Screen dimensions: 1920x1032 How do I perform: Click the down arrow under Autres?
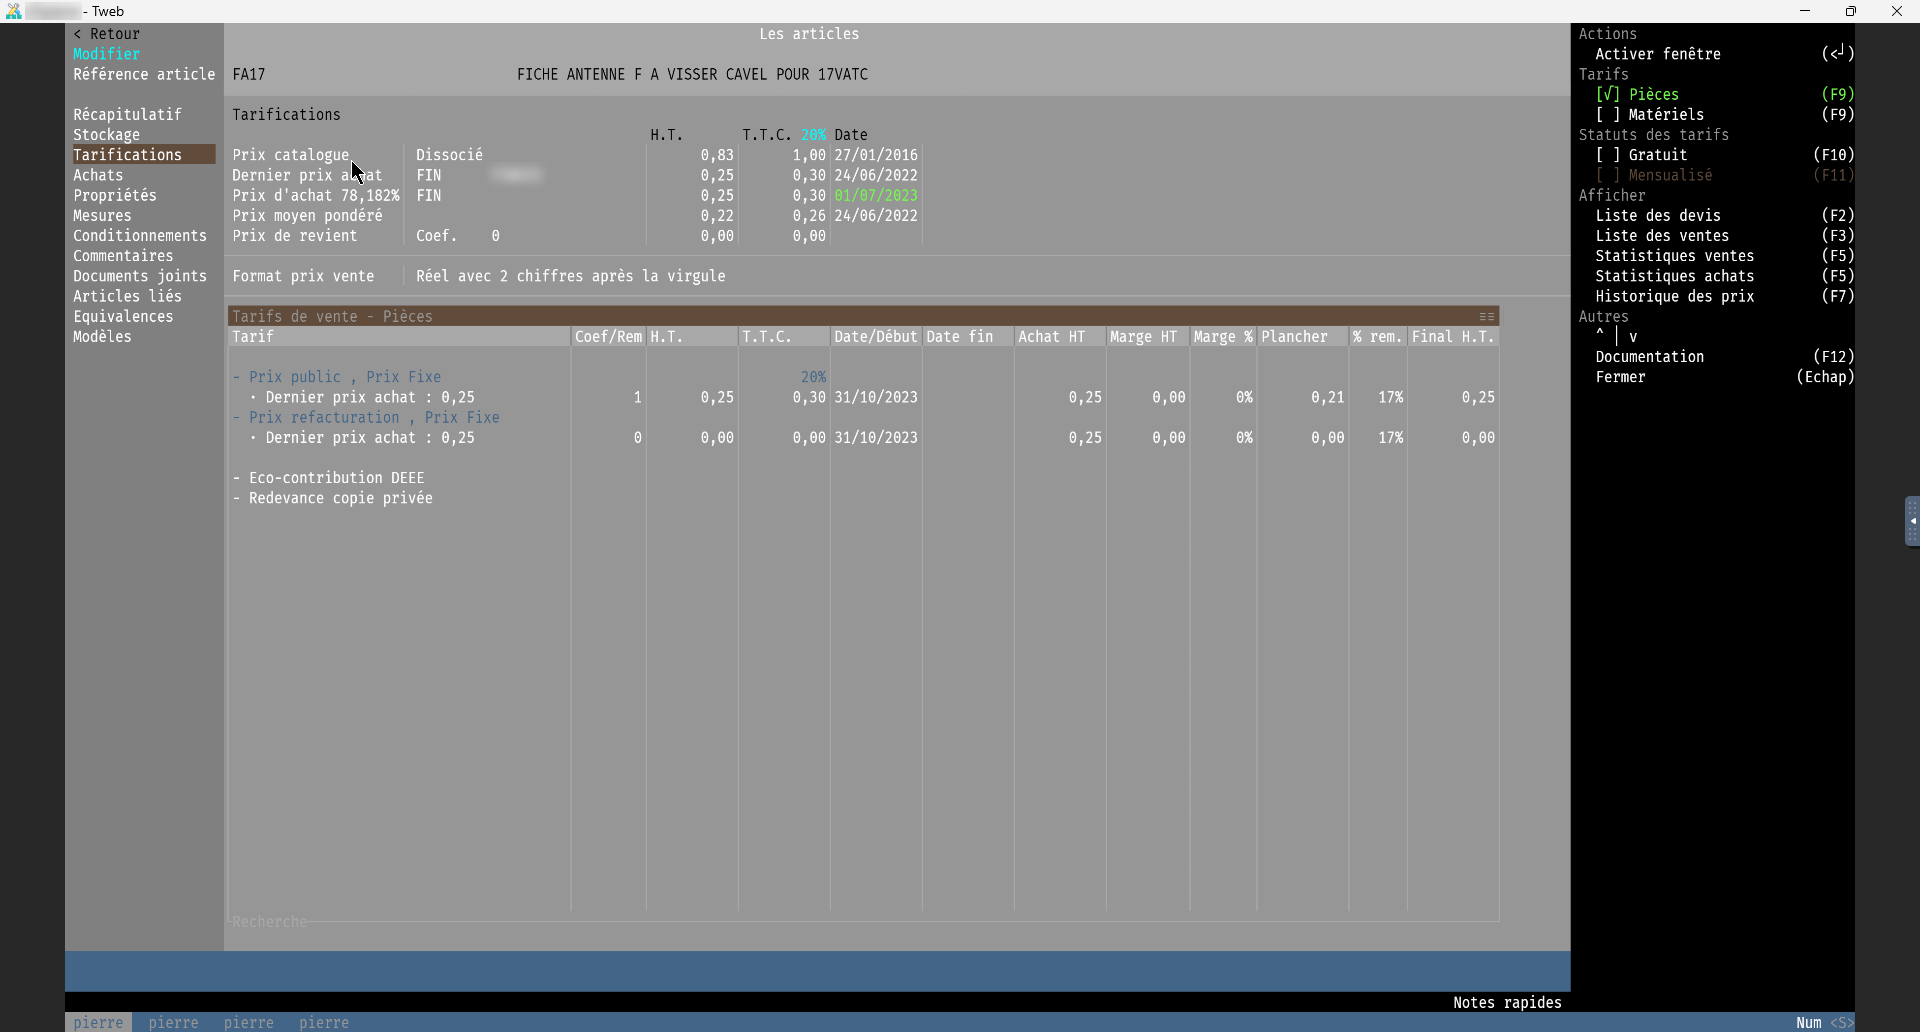[1633, 337]
